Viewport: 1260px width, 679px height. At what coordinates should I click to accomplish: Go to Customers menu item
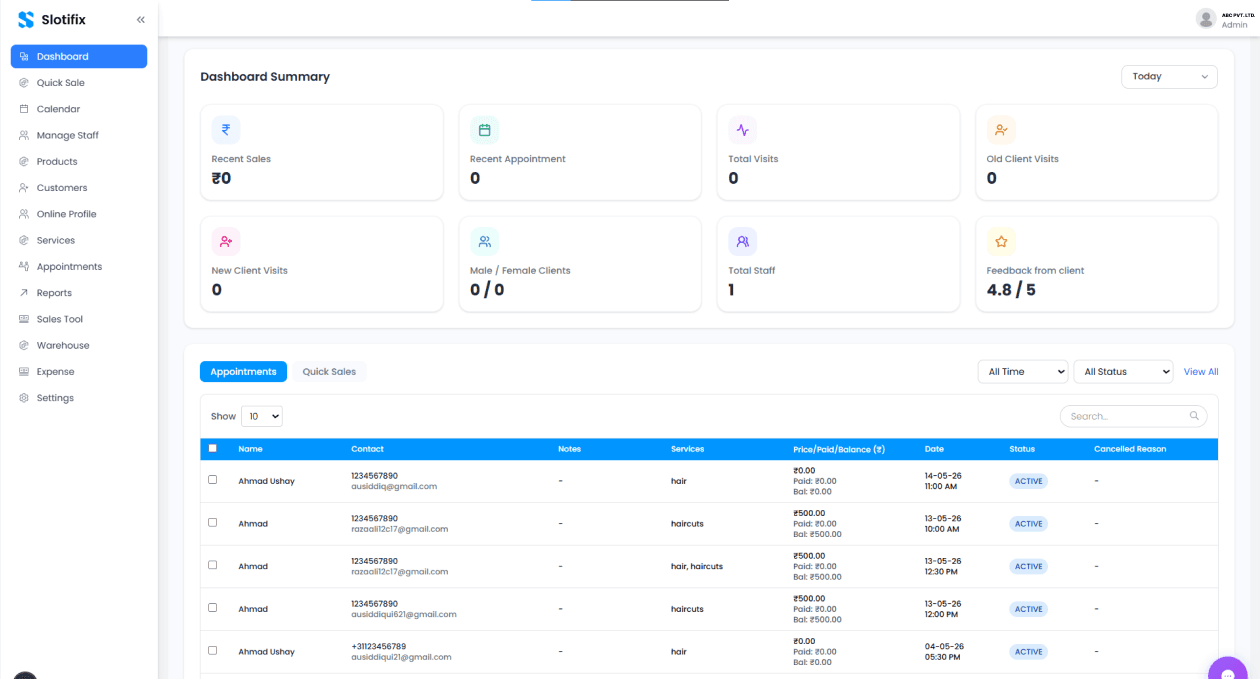coord(79,188)
